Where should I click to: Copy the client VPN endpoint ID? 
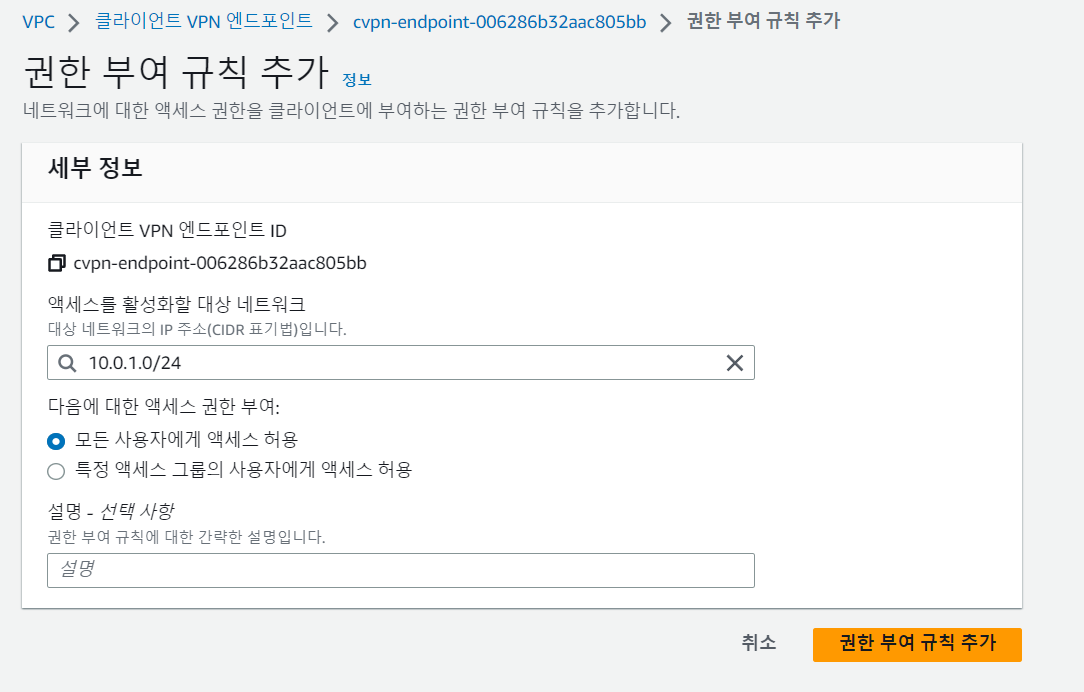(x=57, y=263)
